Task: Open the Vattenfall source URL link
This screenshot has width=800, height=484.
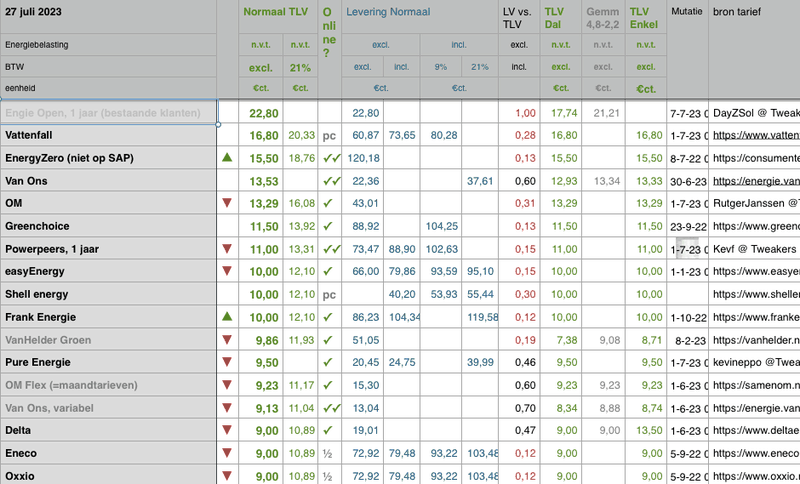Action: point(755,135)
